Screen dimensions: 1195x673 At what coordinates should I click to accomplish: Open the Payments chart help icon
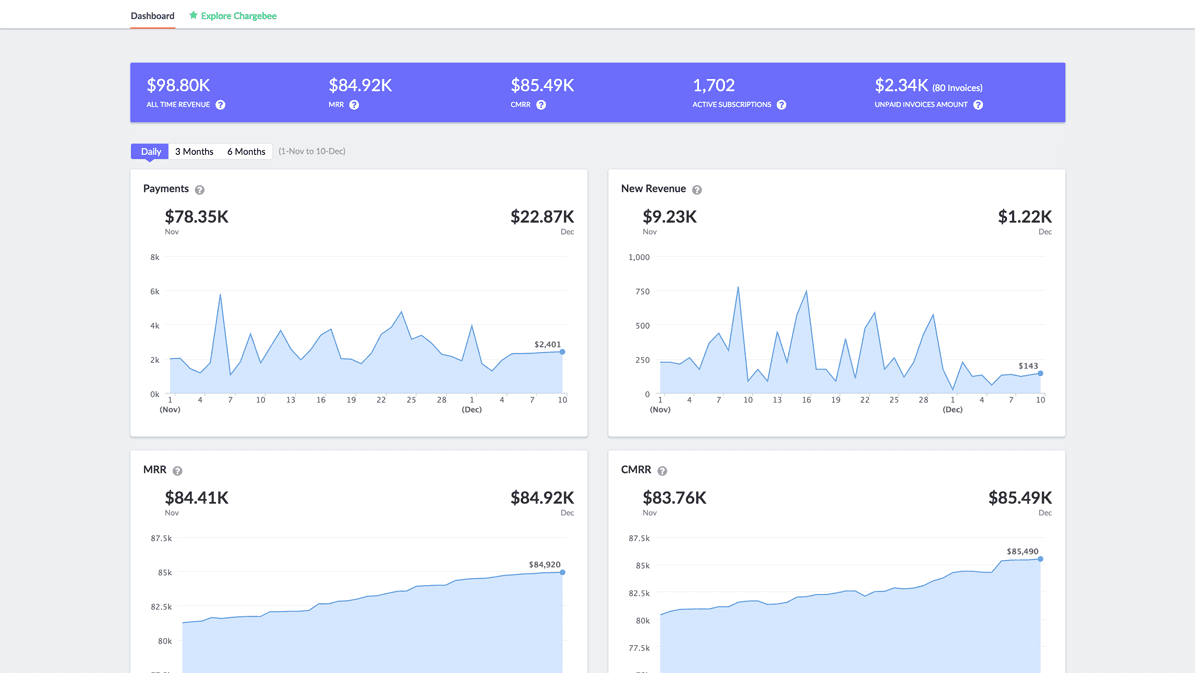click(201, 188)
